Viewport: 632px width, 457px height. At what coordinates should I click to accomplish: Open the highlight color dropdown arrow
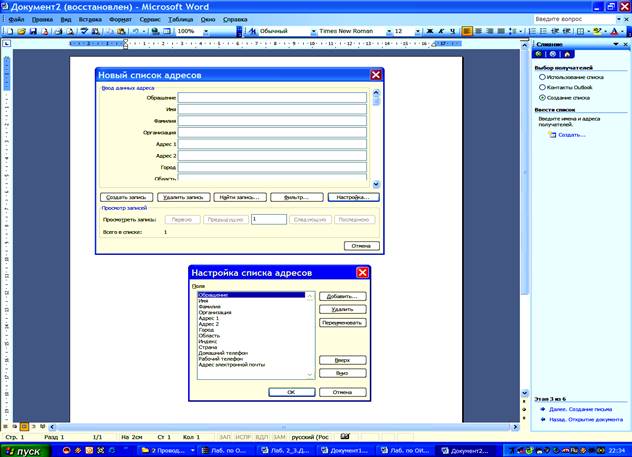click(x=605, y=31)
